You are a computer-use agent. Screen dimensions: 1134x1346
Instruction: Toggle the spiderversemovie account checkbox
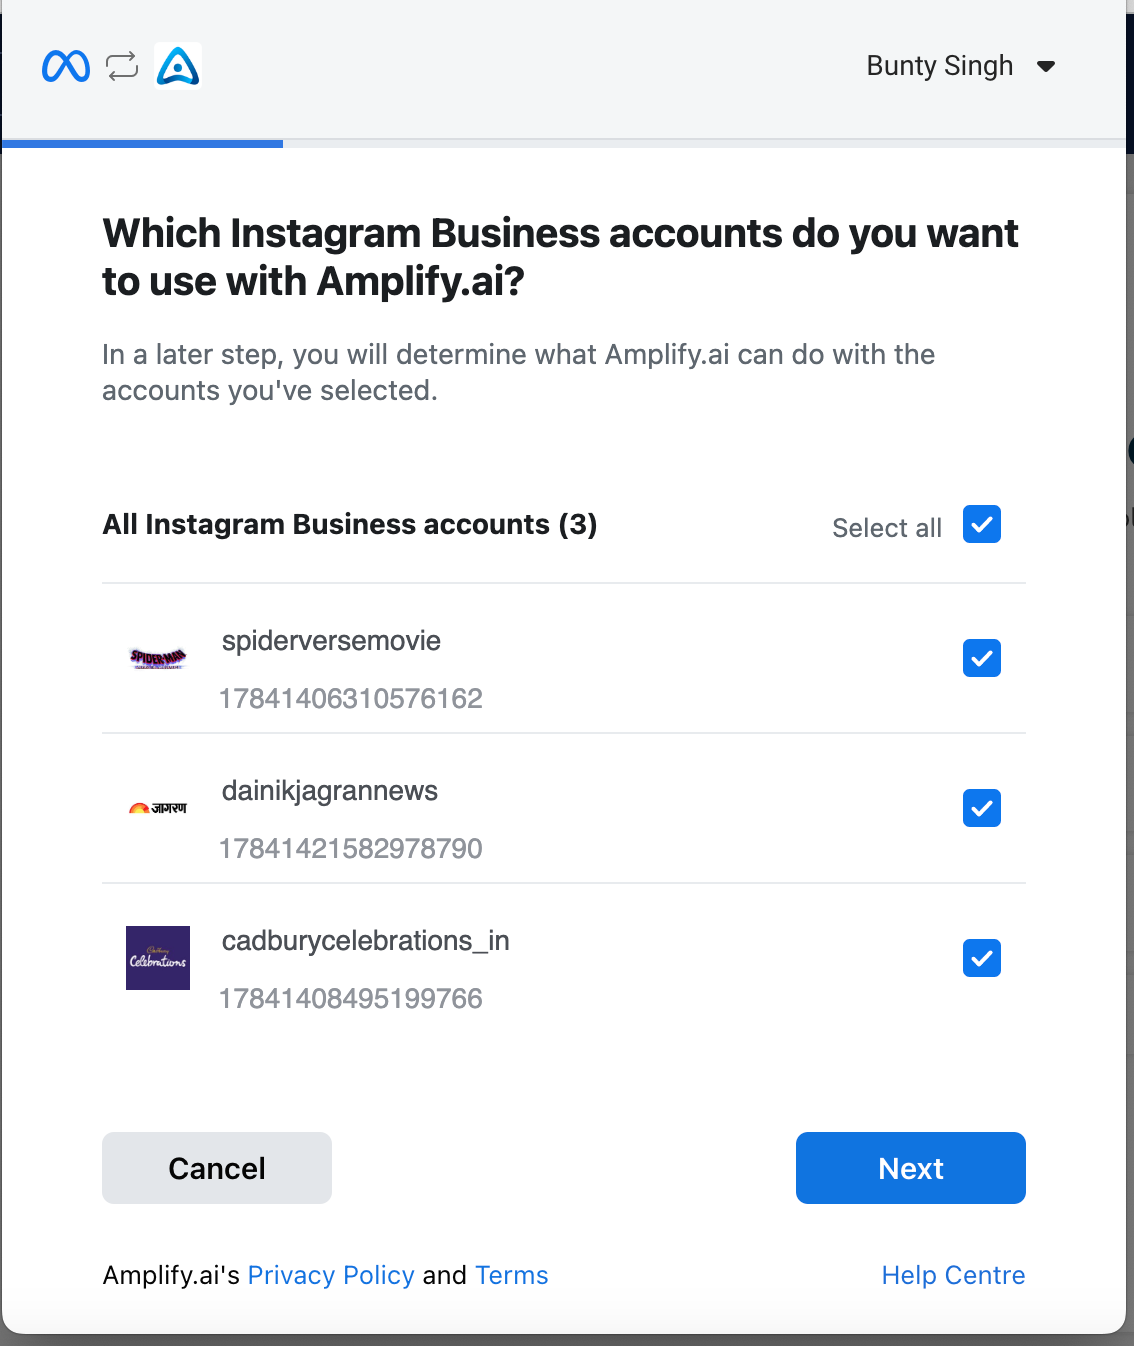click(x=982, y=658)
